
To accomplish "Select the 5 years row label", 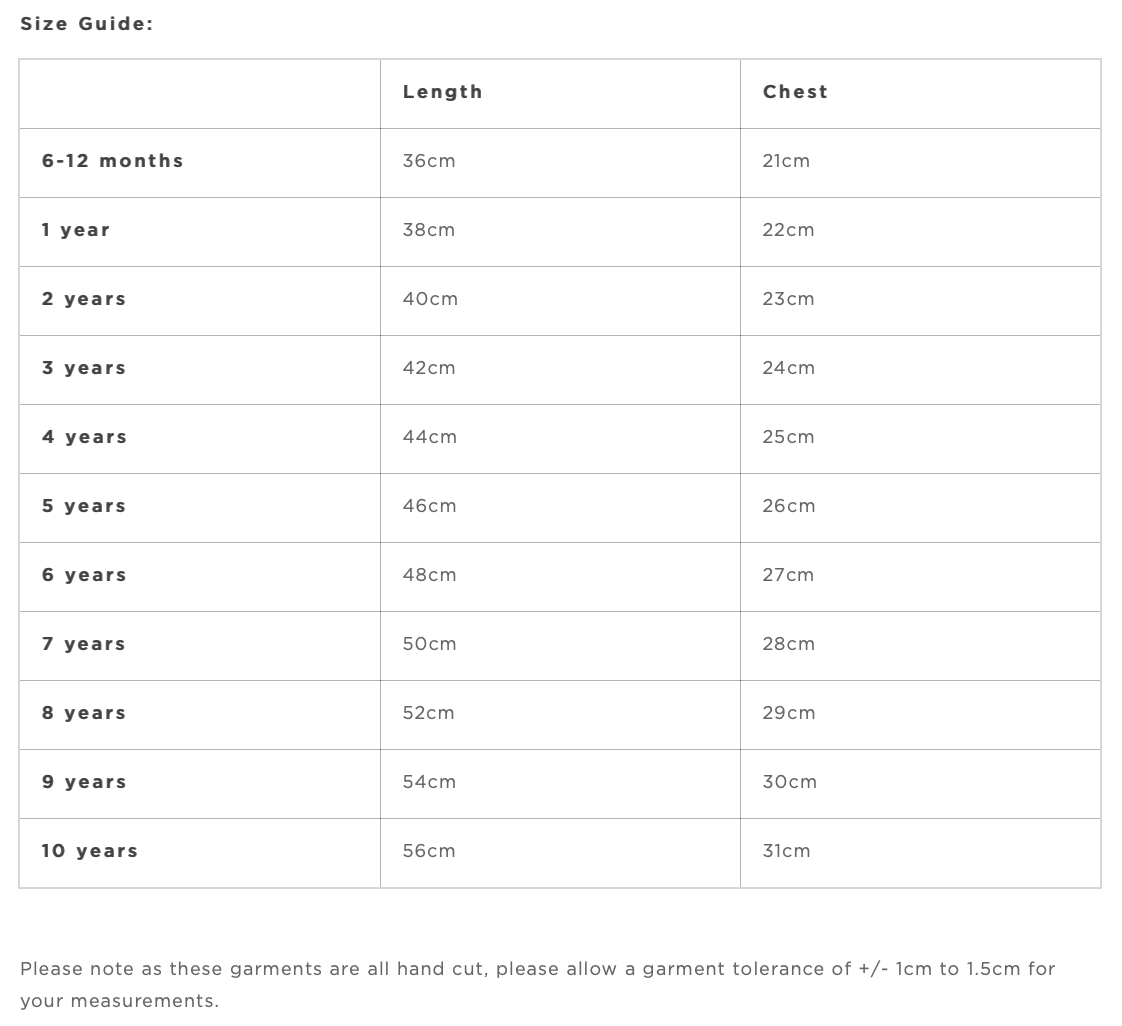I will click(84, 506).
